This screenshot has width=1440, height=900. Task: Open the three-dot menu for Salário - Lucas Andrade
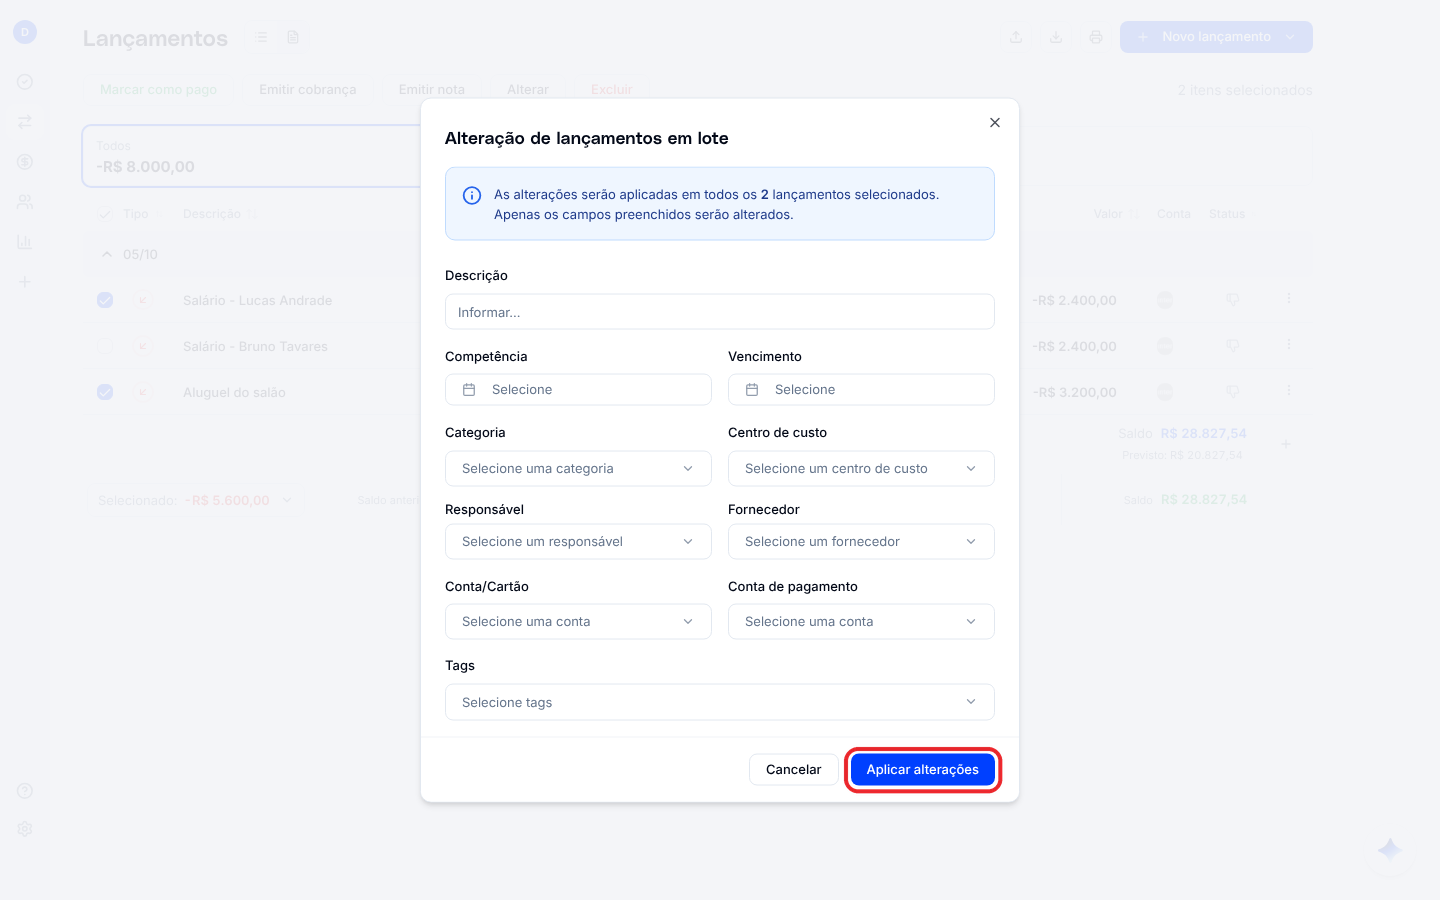1289,299
